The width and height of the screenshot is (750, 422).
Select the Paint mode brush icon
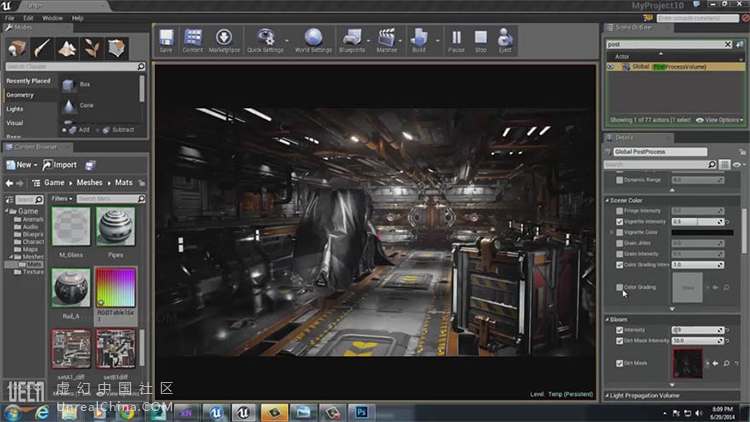(x=42, y=49)
